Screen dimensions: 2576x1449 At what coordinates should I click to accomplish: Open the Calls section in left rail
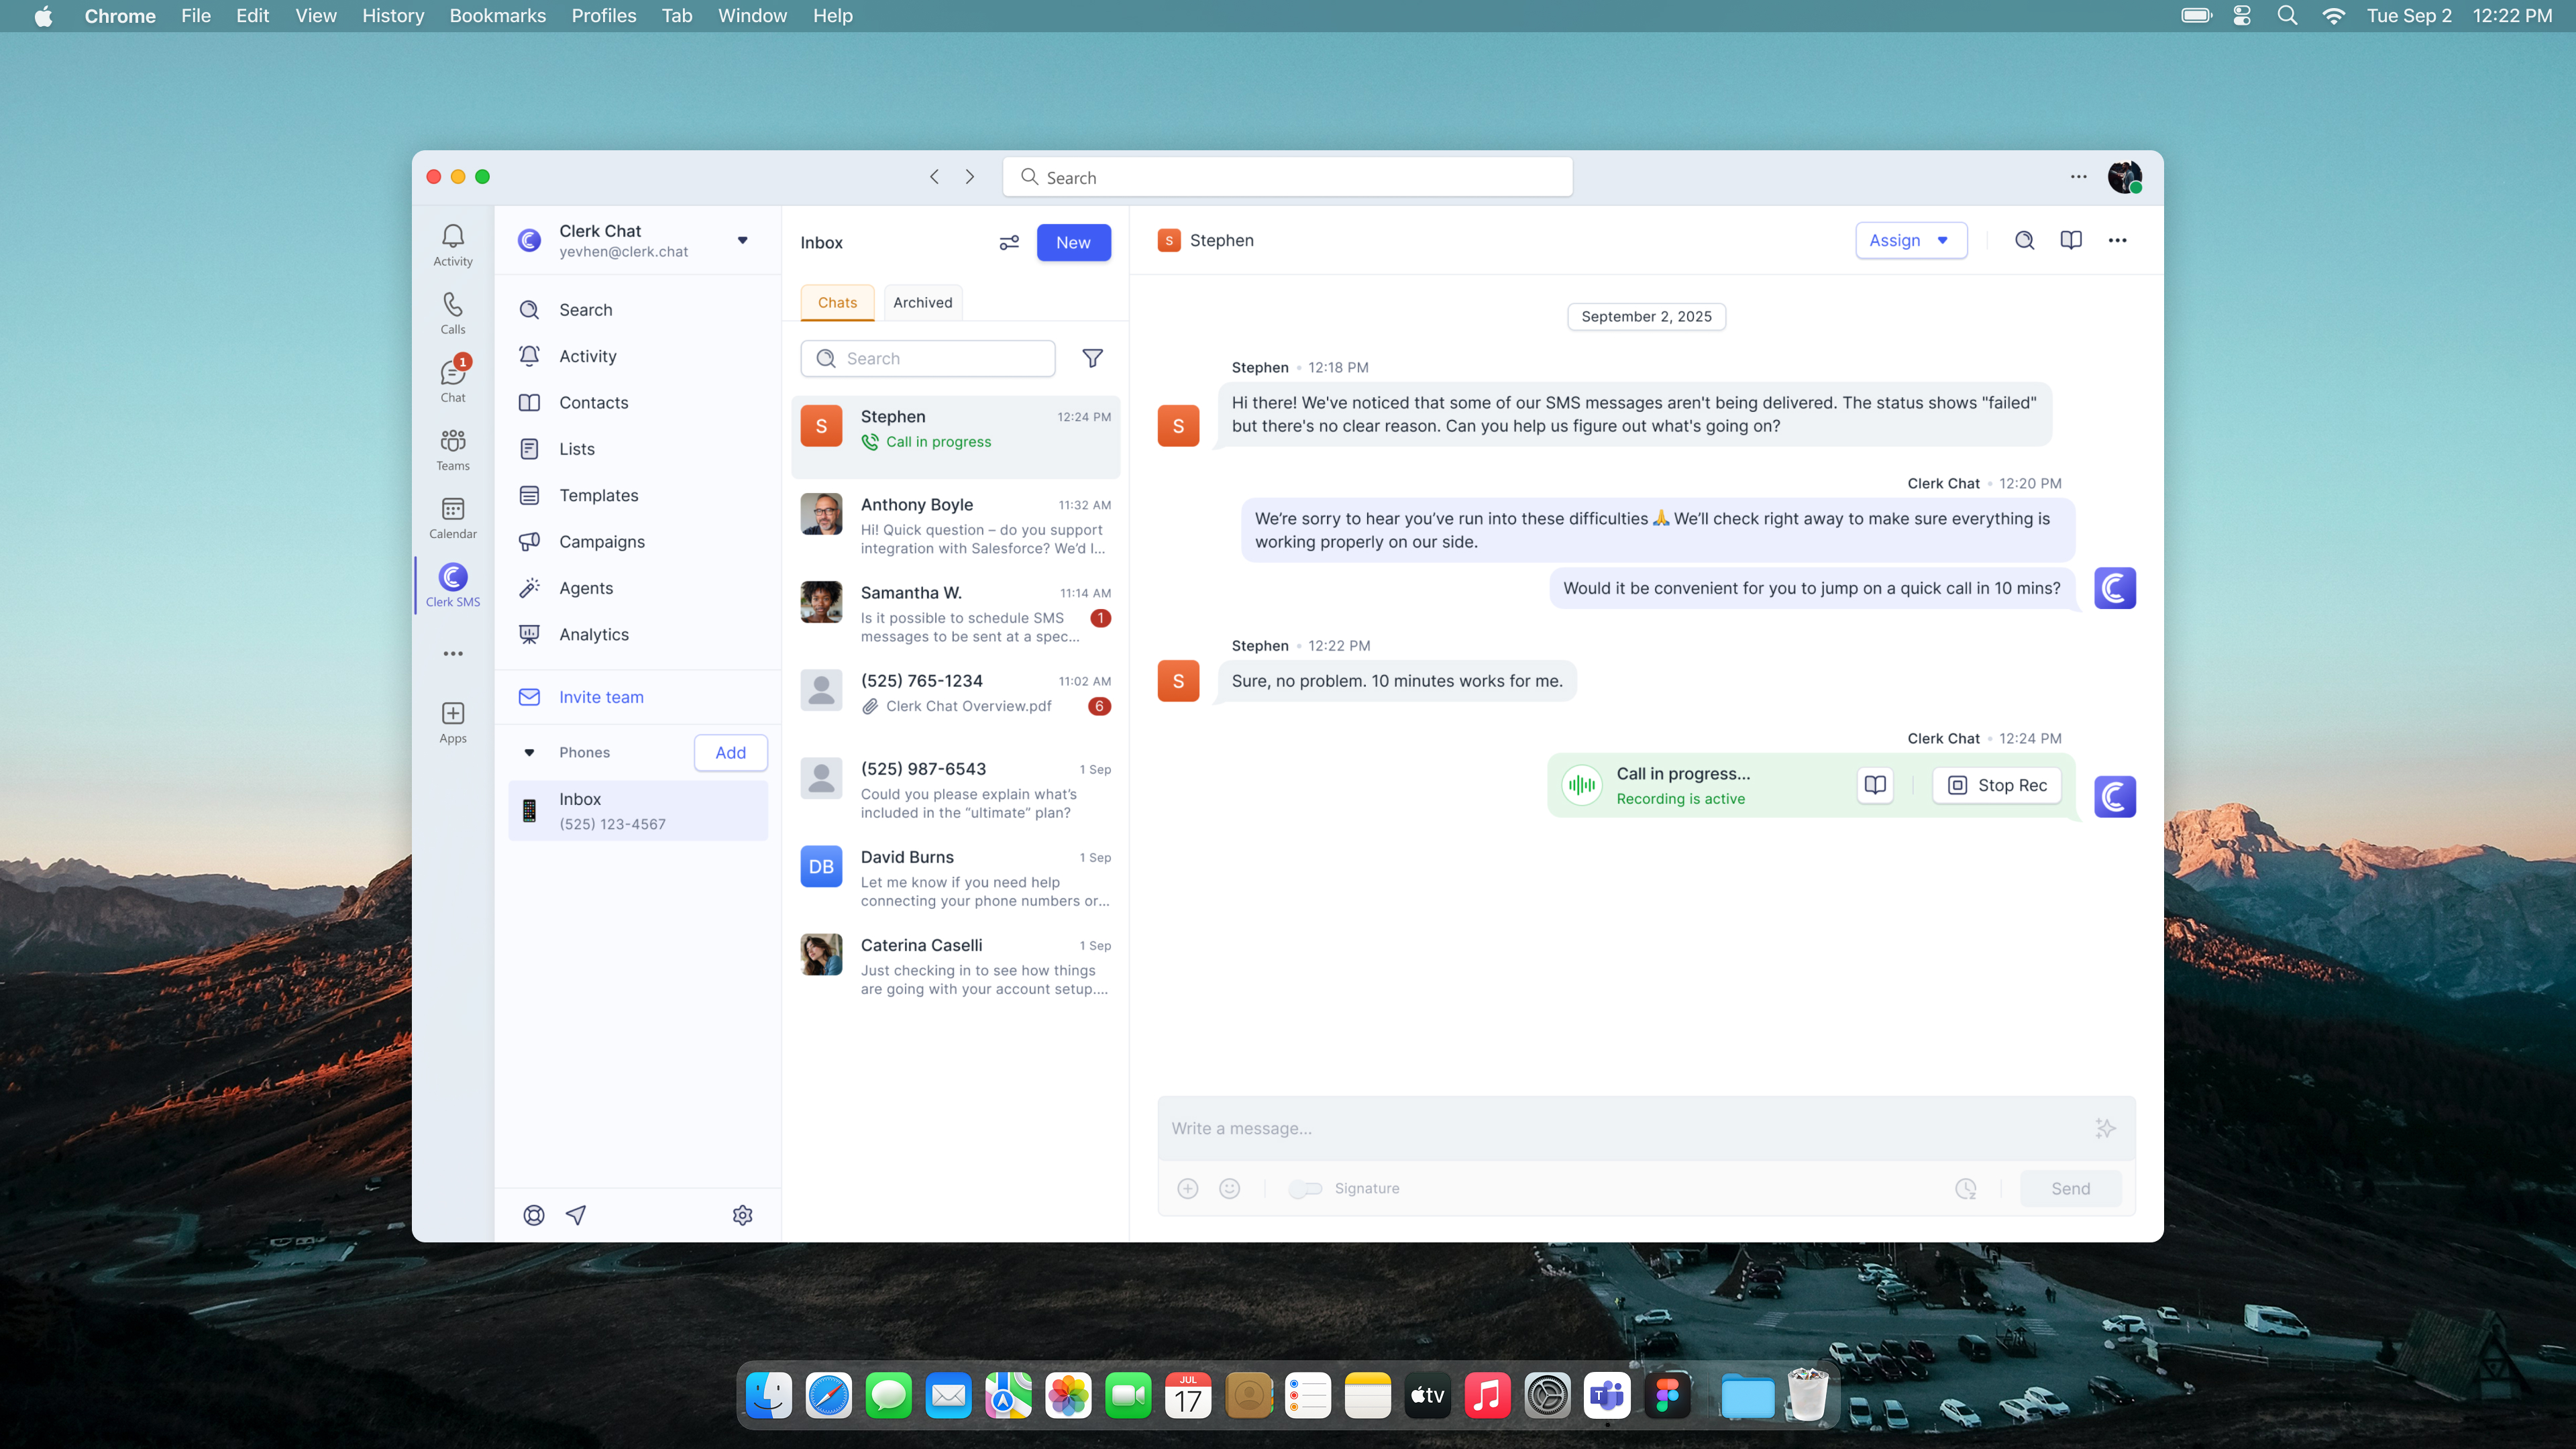(452, 312)
